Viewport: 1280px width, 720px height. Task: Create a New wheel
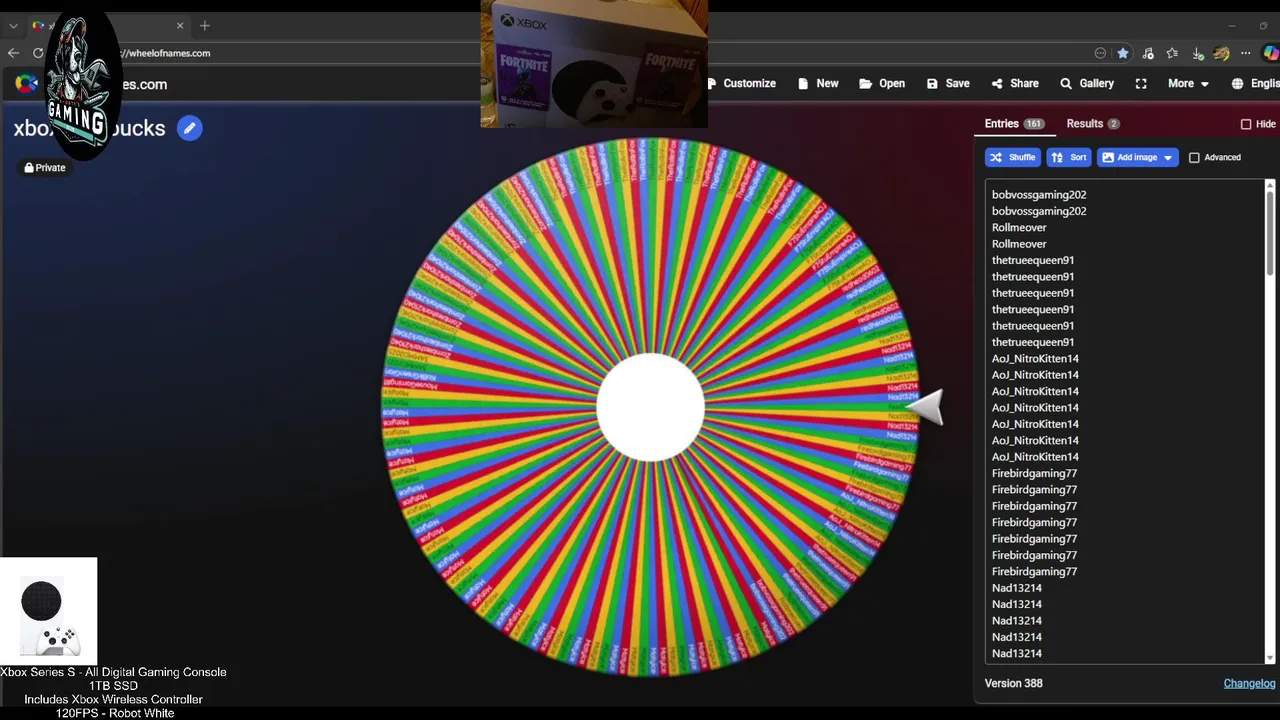coord(818,84)
